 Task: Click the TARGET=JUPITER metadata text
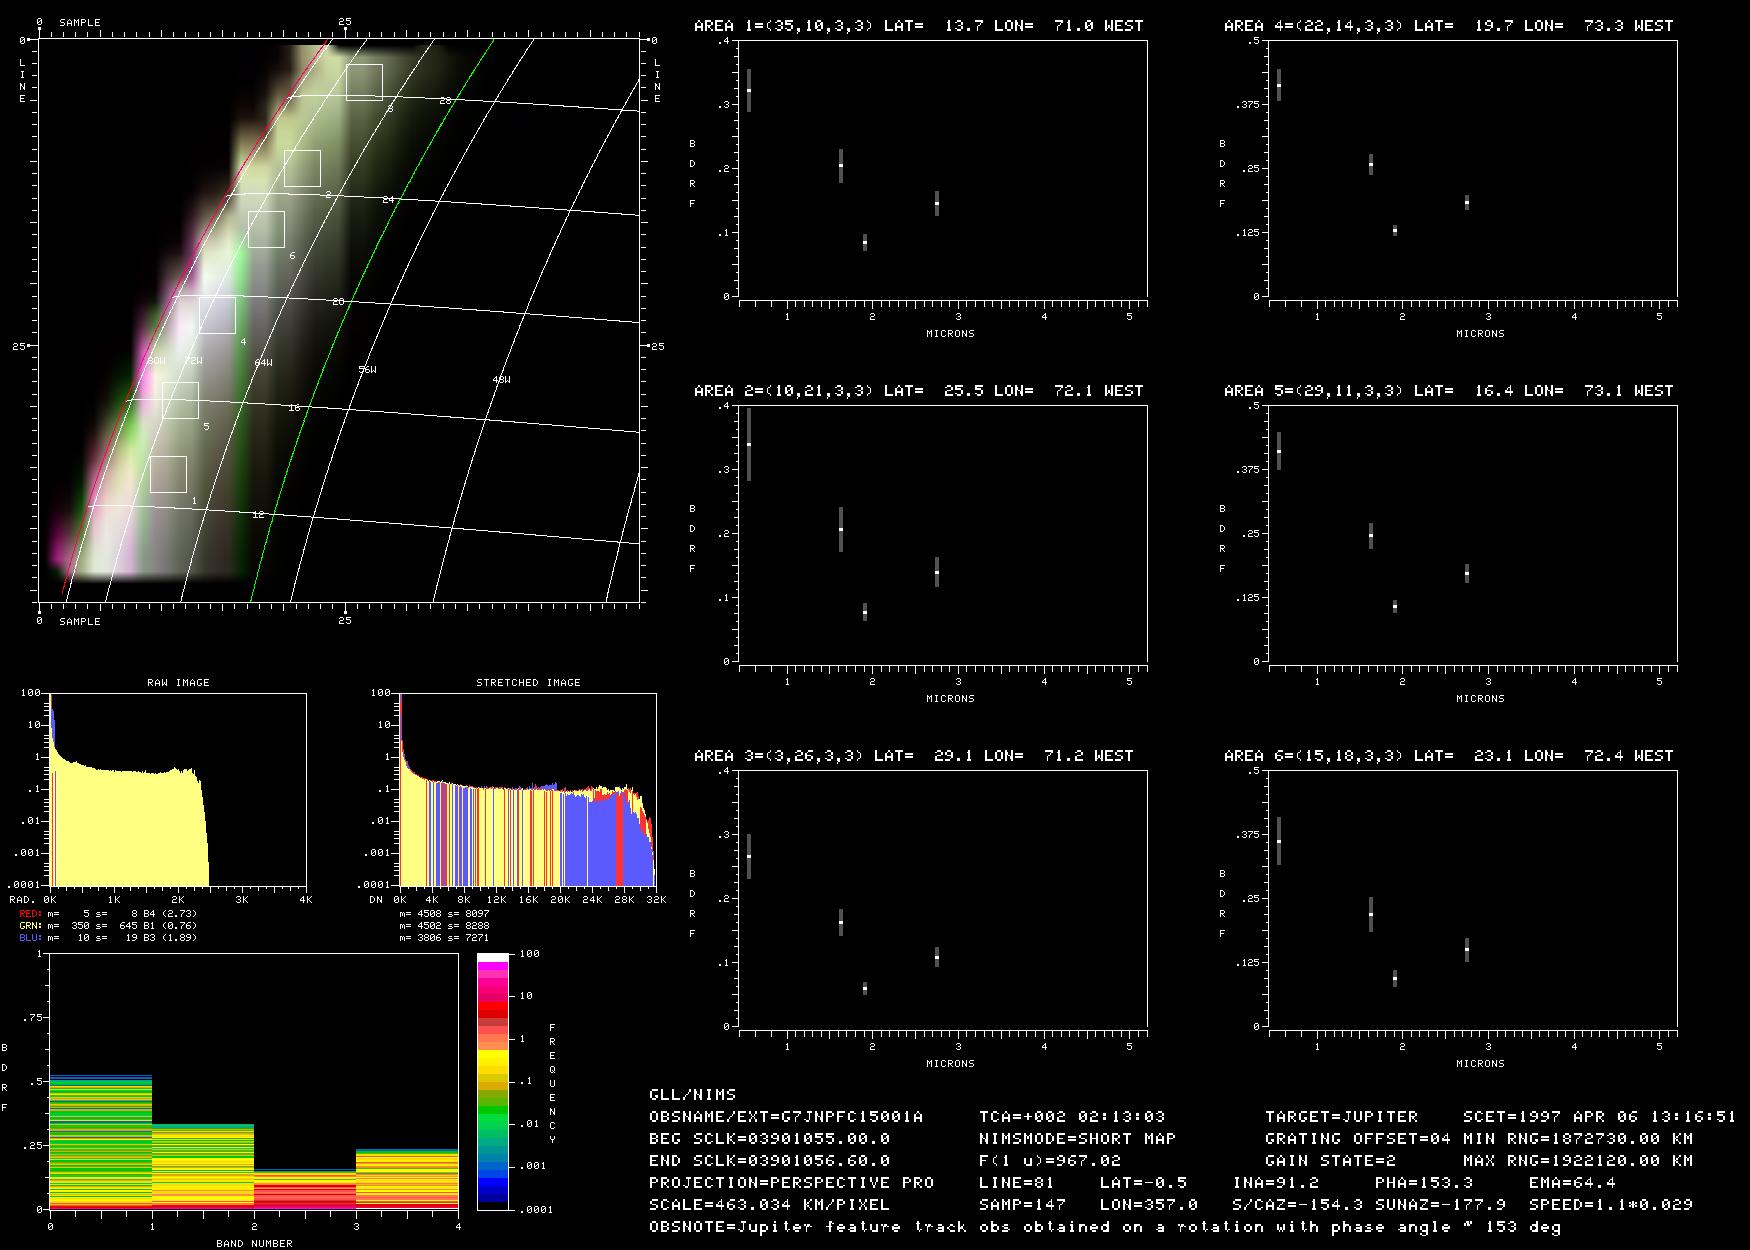1341,1116
